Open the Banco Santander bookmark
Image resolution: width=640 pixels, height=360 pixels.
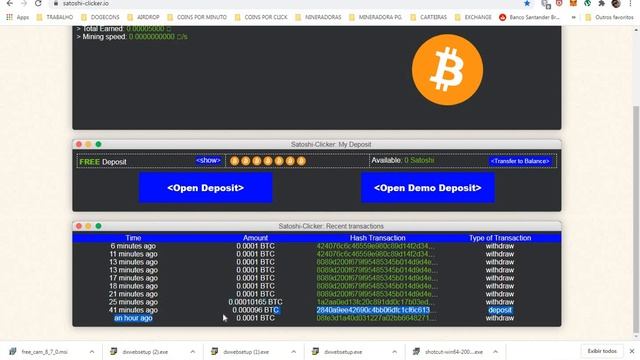pyautogui.click(x=529, y=17)
